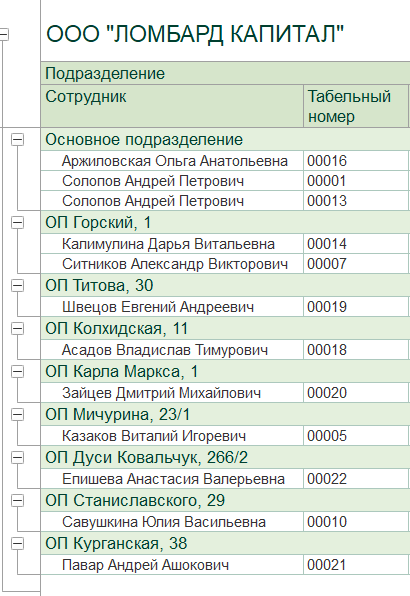Collapse the ОП Колхидская, 11 group

tap(17, 328)
